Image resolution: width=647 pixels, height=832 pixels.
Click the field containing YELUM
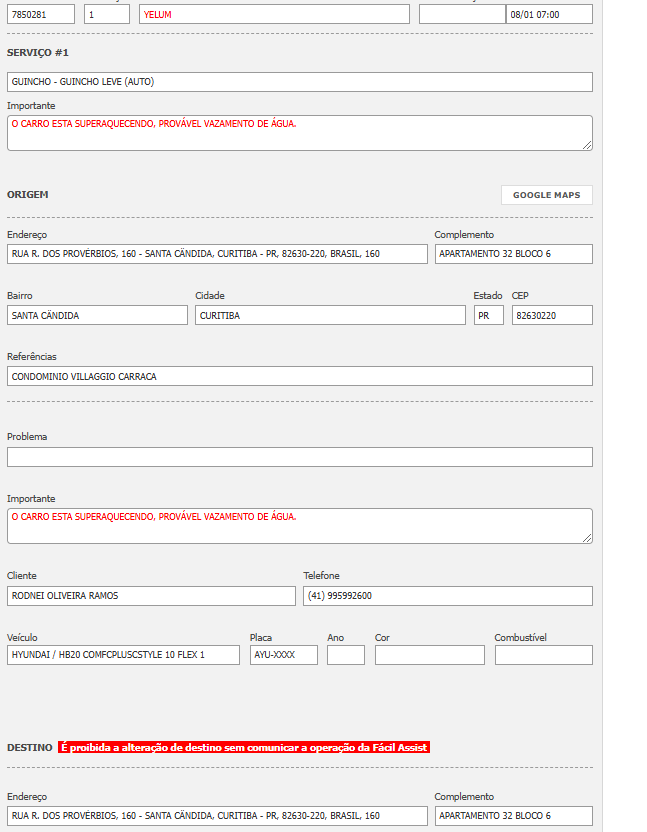(274, 14)
